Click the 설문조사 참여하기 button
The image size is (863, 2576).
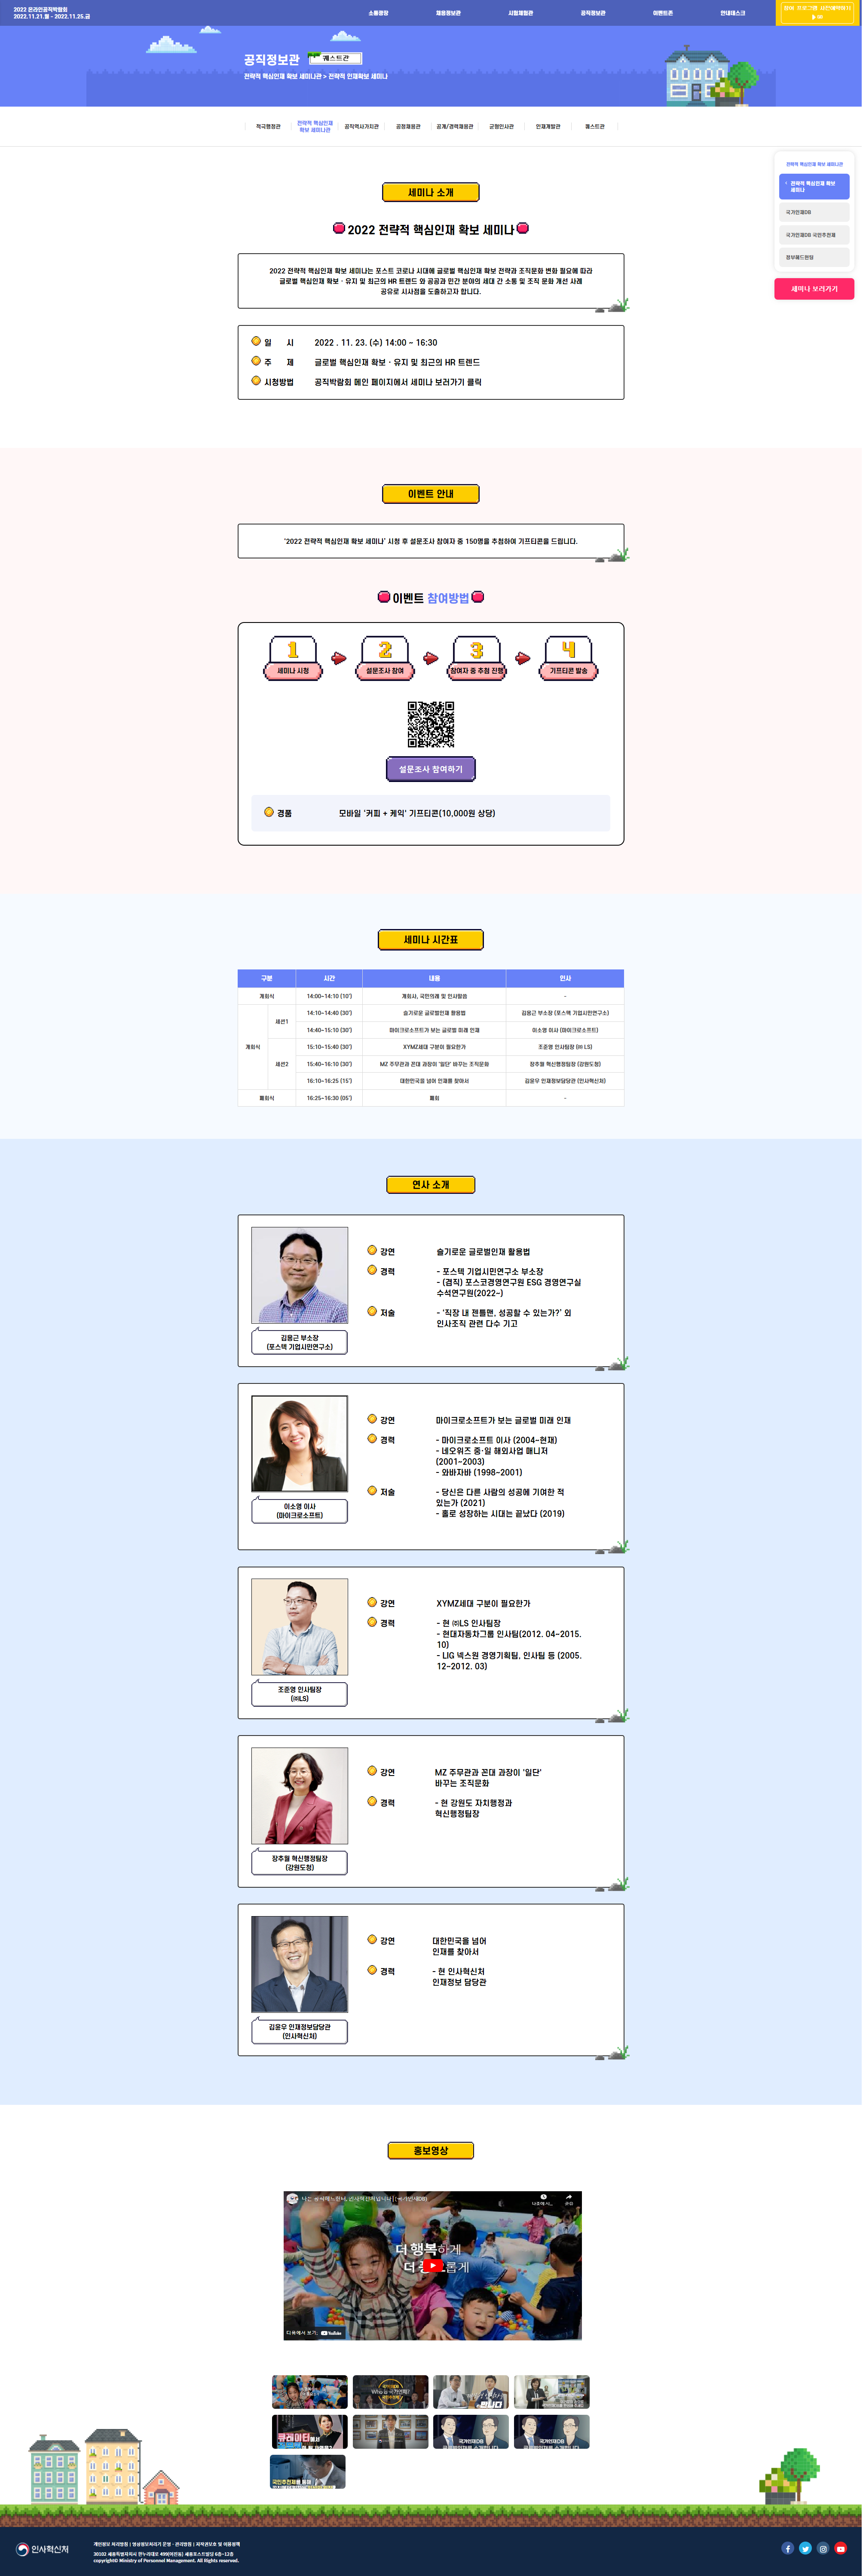point(431,769)
